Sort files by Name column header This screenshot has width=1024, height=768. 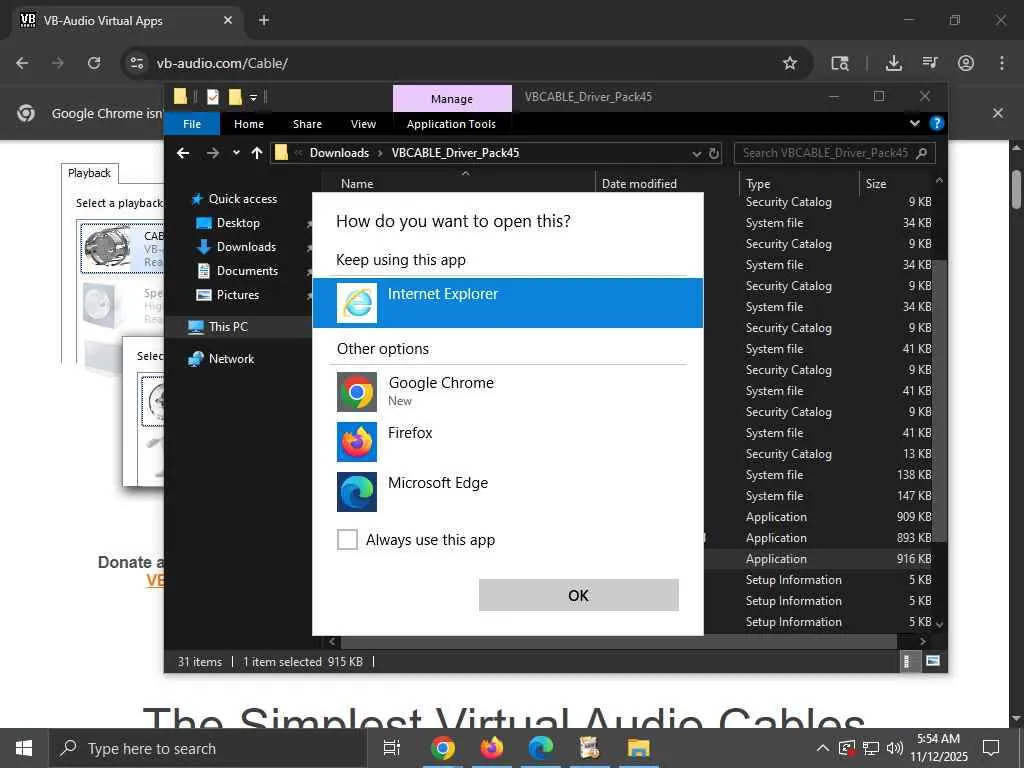pos(357,184)
